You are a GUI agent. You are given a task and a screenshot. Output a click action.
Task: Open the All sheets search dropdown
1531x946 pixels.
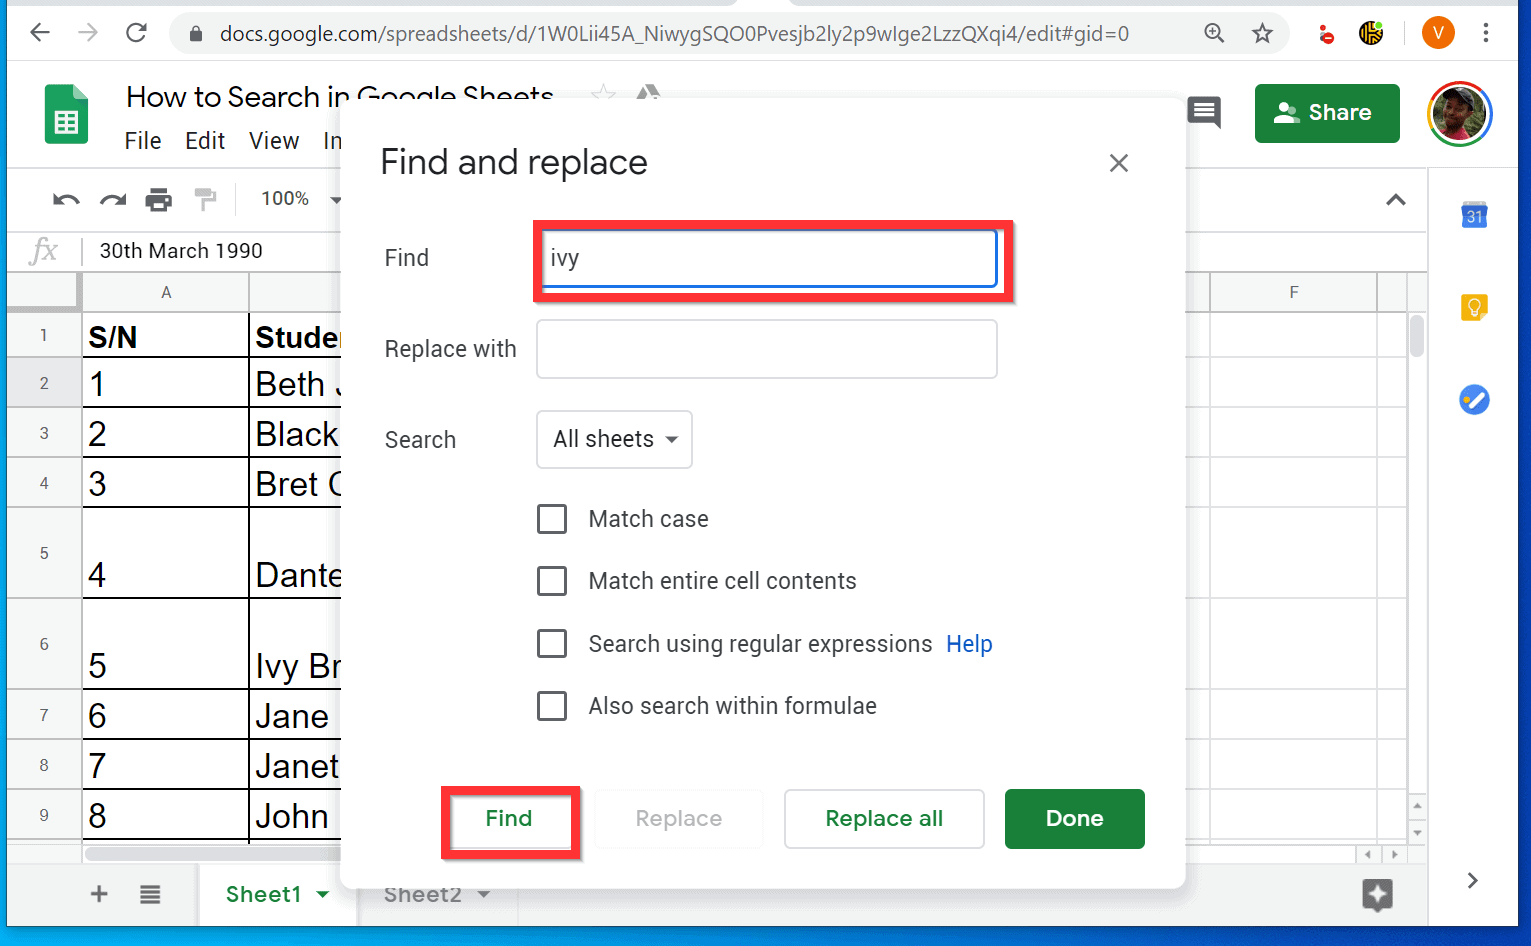coord(614,439)
